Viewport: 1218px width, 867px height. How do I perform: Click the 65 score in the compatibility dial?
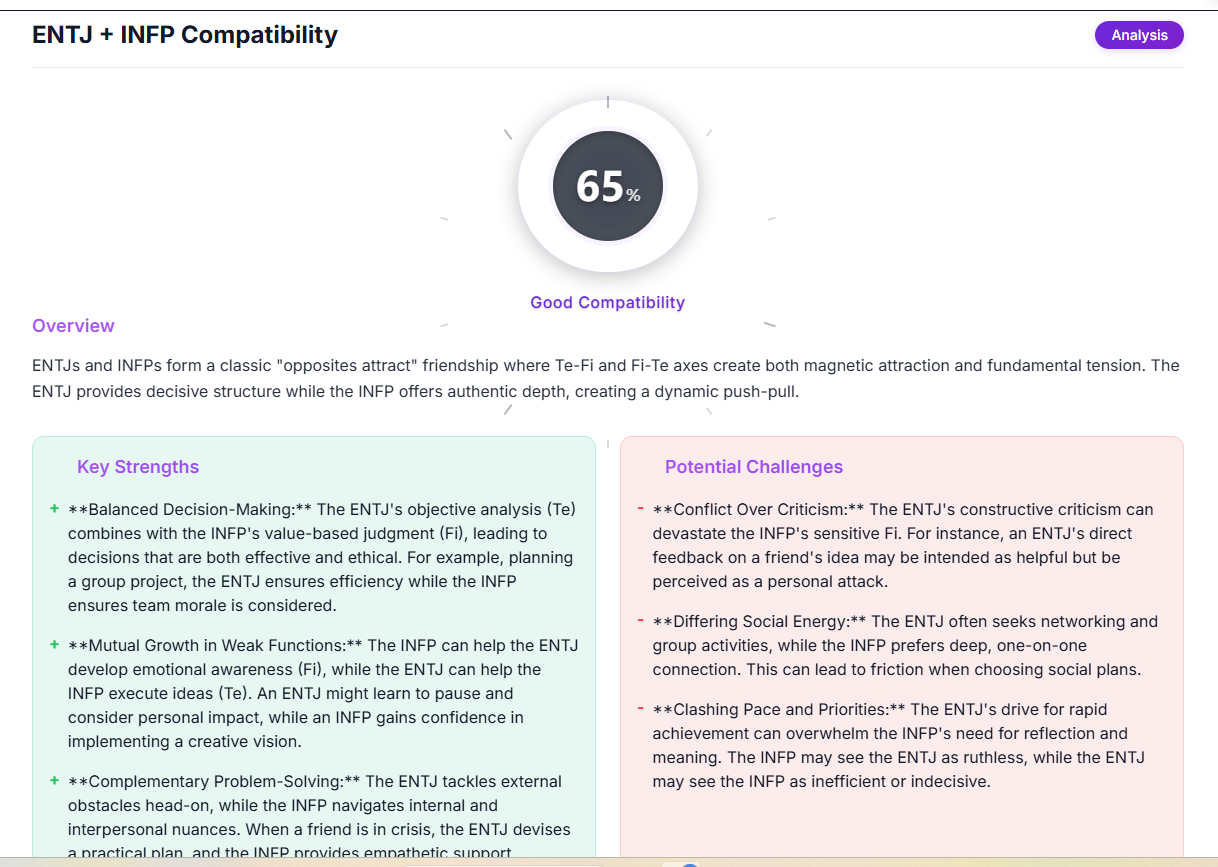[x=600, y=185]
